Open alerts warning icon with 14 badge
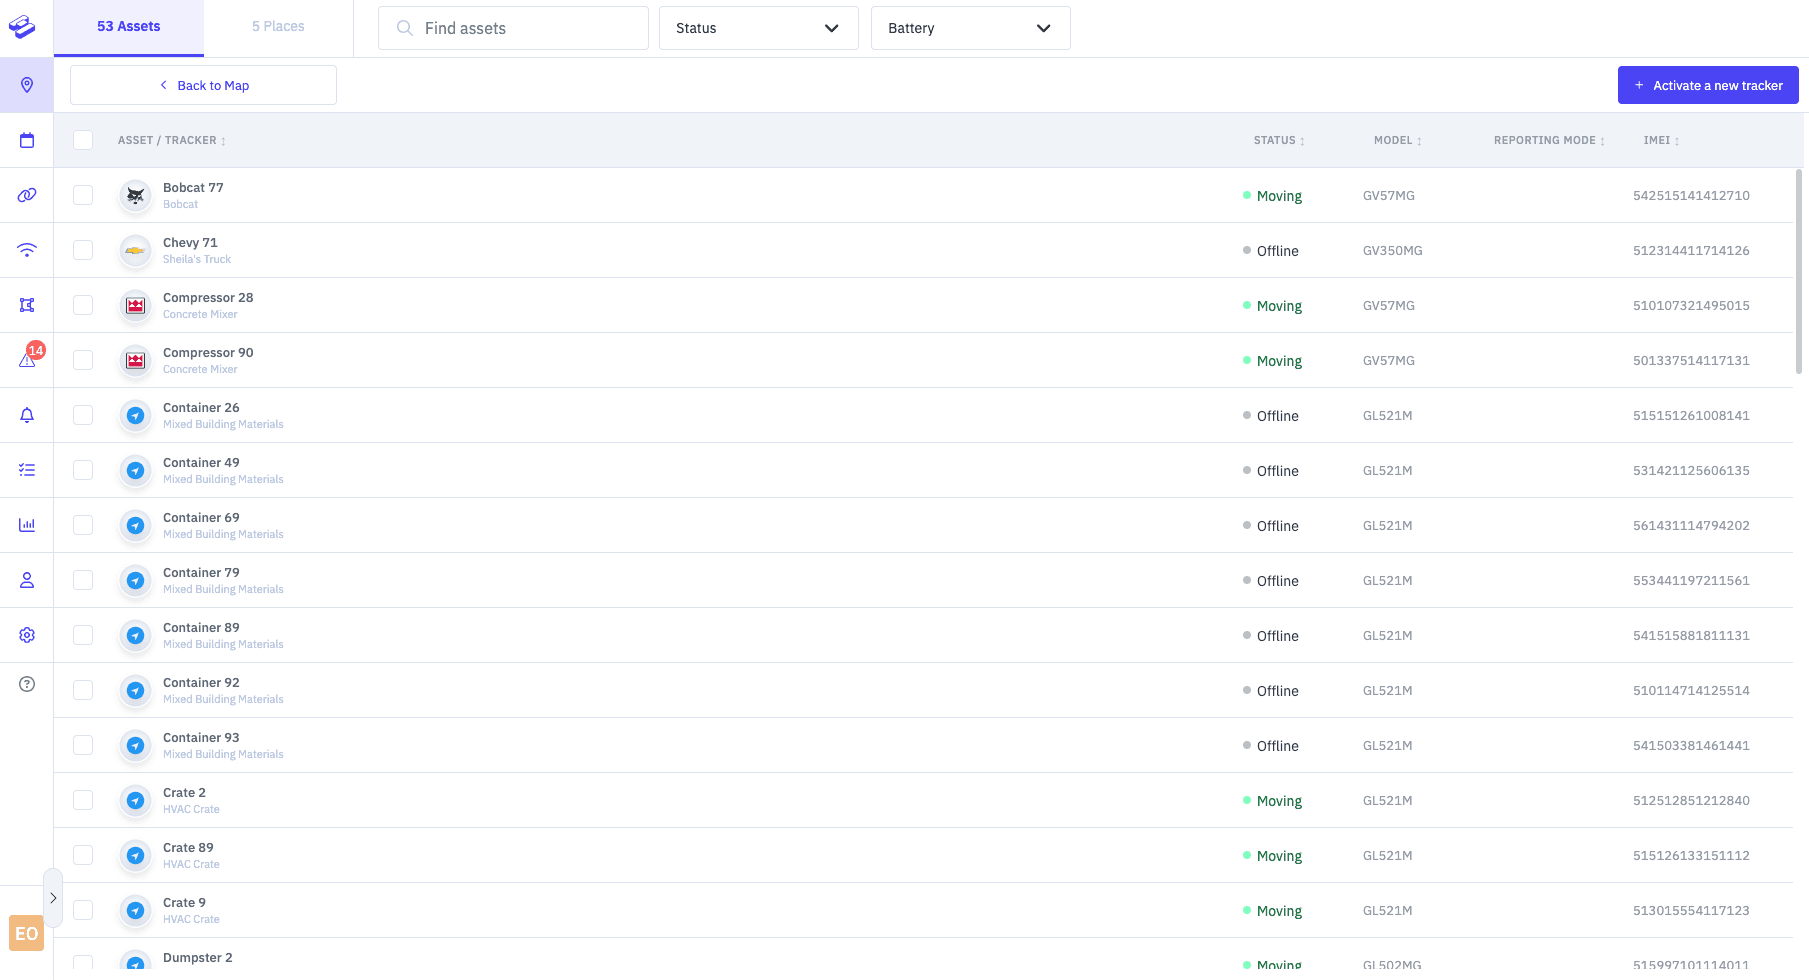This screenshot has width=1809, height=980. coord(28,359)
